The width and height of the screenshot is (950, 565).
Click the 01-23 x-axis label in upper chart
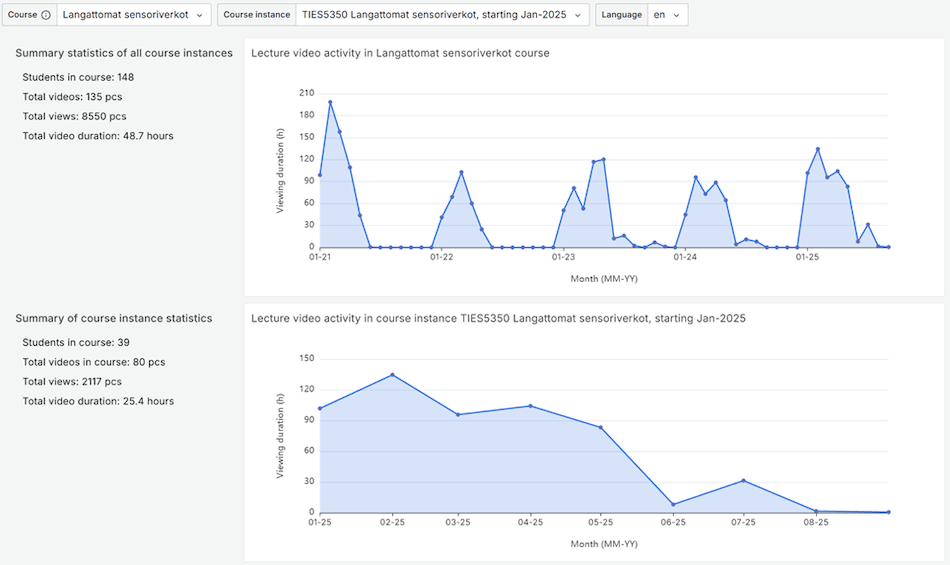[563, 257]
